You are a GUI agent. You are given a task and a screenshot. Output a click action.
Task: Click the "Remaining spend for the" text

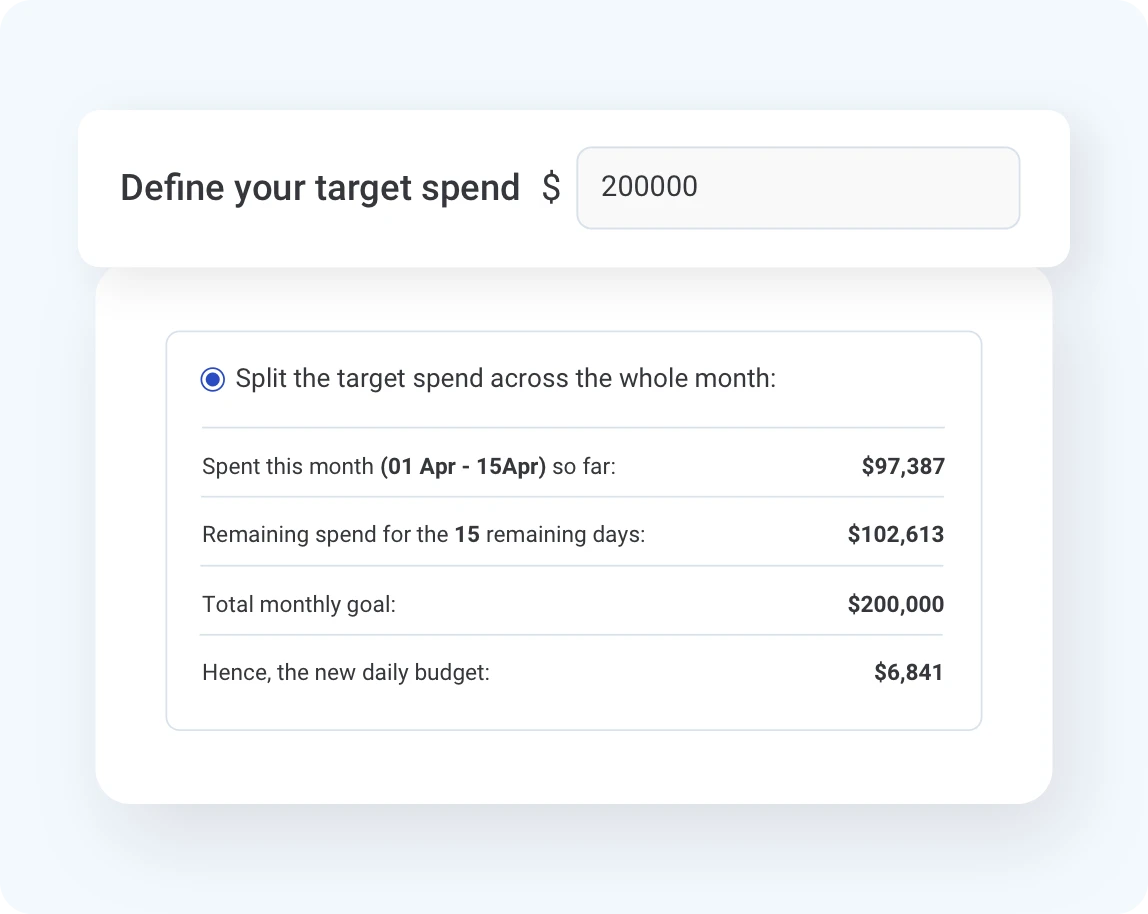324,535
